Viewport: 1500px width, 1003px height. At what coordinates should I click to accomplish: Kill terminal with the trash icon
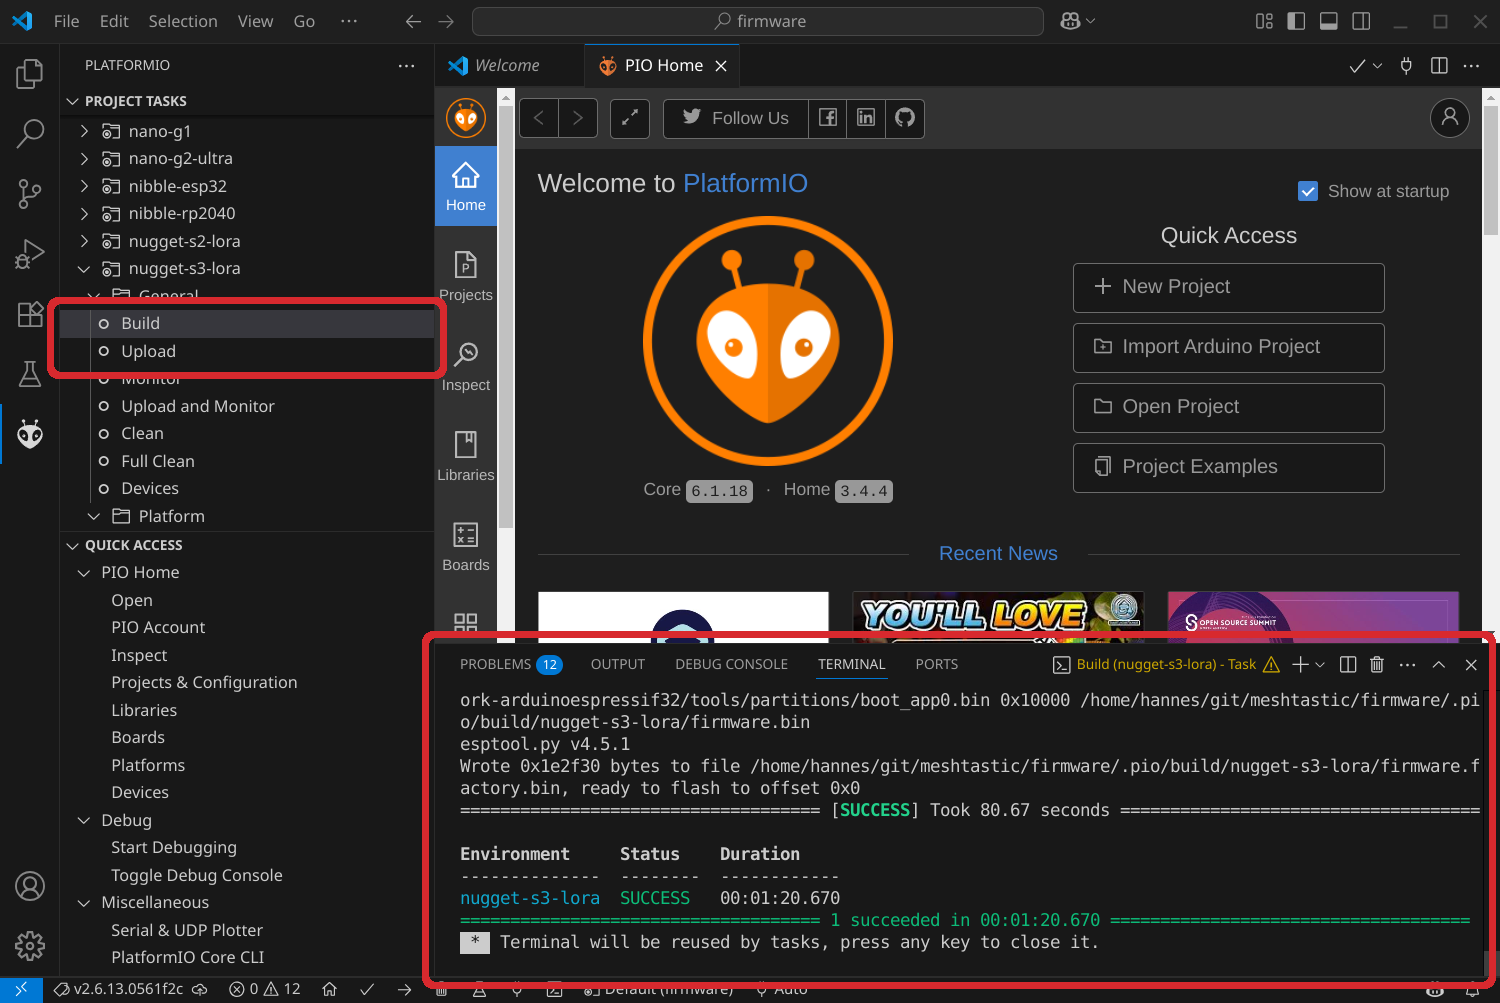coord(1377,665)
